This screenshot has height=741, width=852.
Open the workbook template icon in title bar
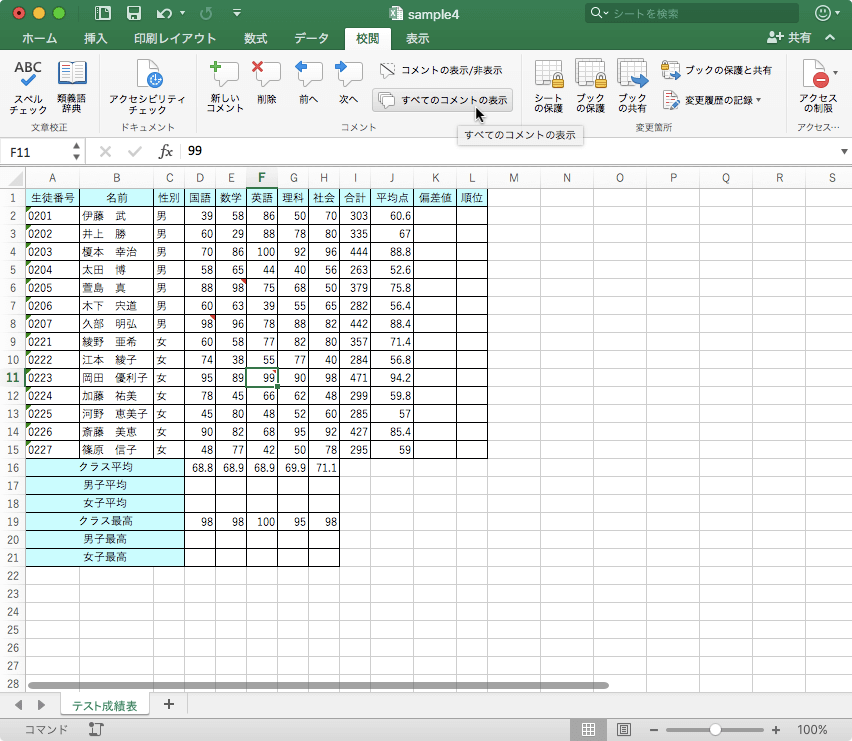(102, 13)
